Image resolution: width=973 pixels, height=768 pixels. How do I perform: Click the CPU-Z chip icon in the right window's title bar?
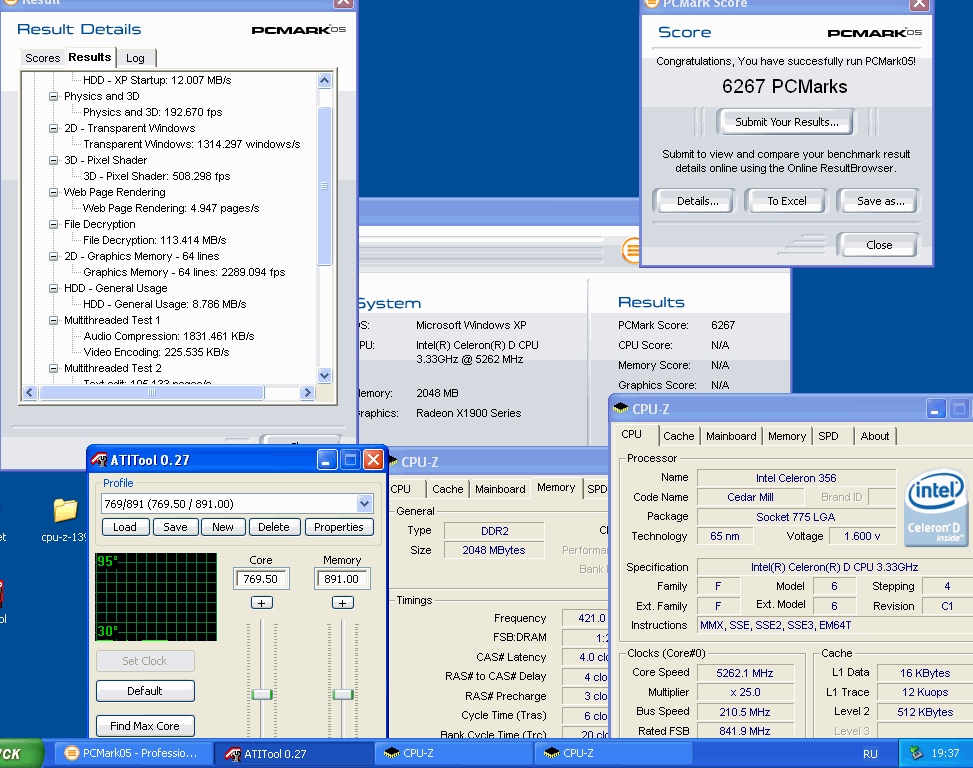coord(621,408)
